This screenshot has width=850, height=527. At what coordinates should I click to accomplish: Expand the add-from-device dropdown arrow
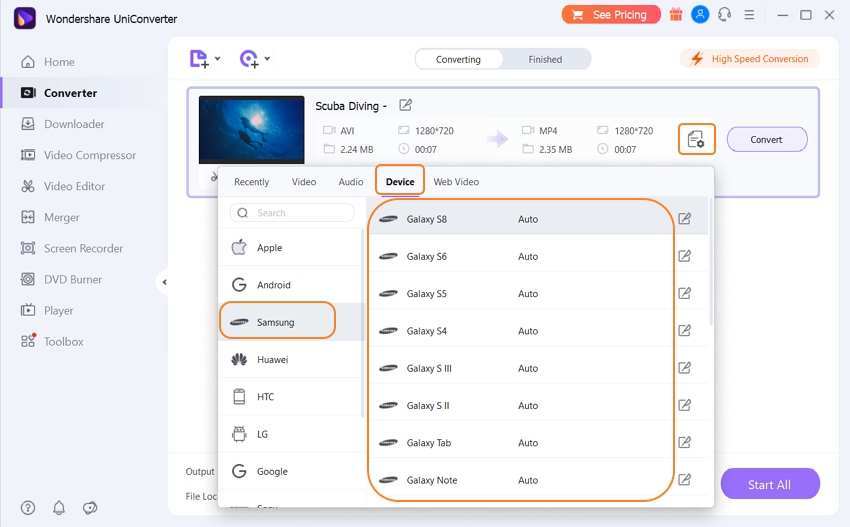(267, 59)
